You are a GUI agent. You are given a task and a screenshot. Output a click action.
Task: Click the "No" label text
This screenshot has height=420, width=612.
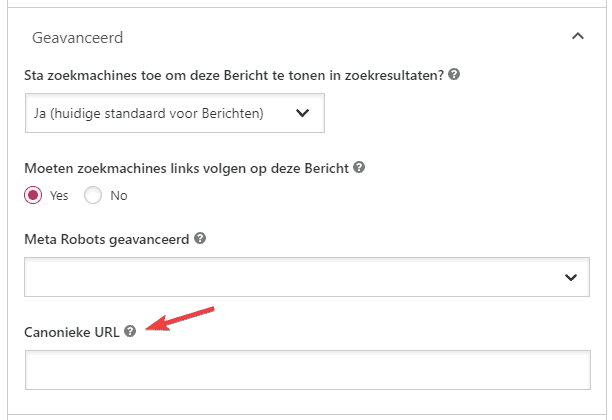[119, 196]
